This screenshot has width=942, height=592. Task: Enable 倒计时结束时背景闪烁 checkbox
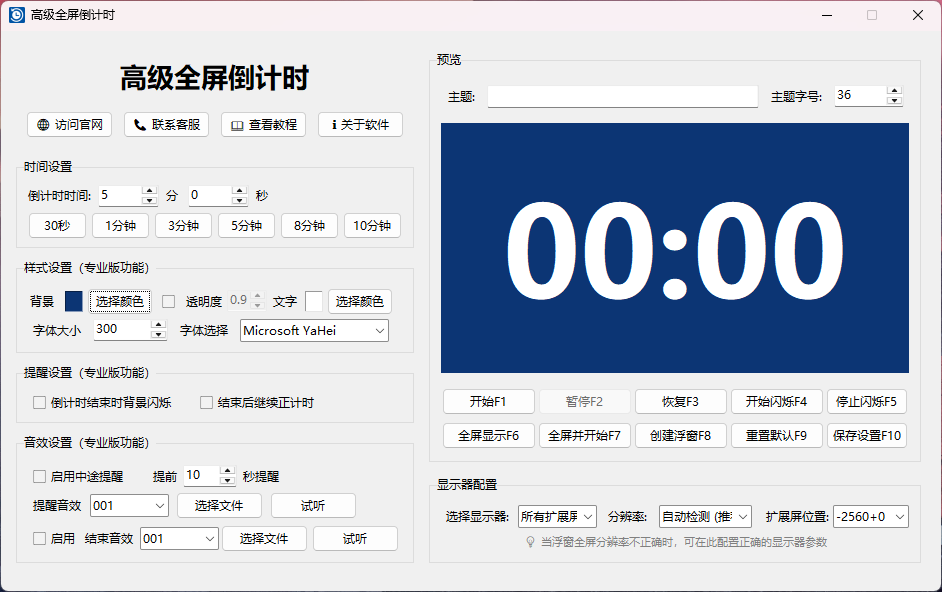(x=37, y=404)
